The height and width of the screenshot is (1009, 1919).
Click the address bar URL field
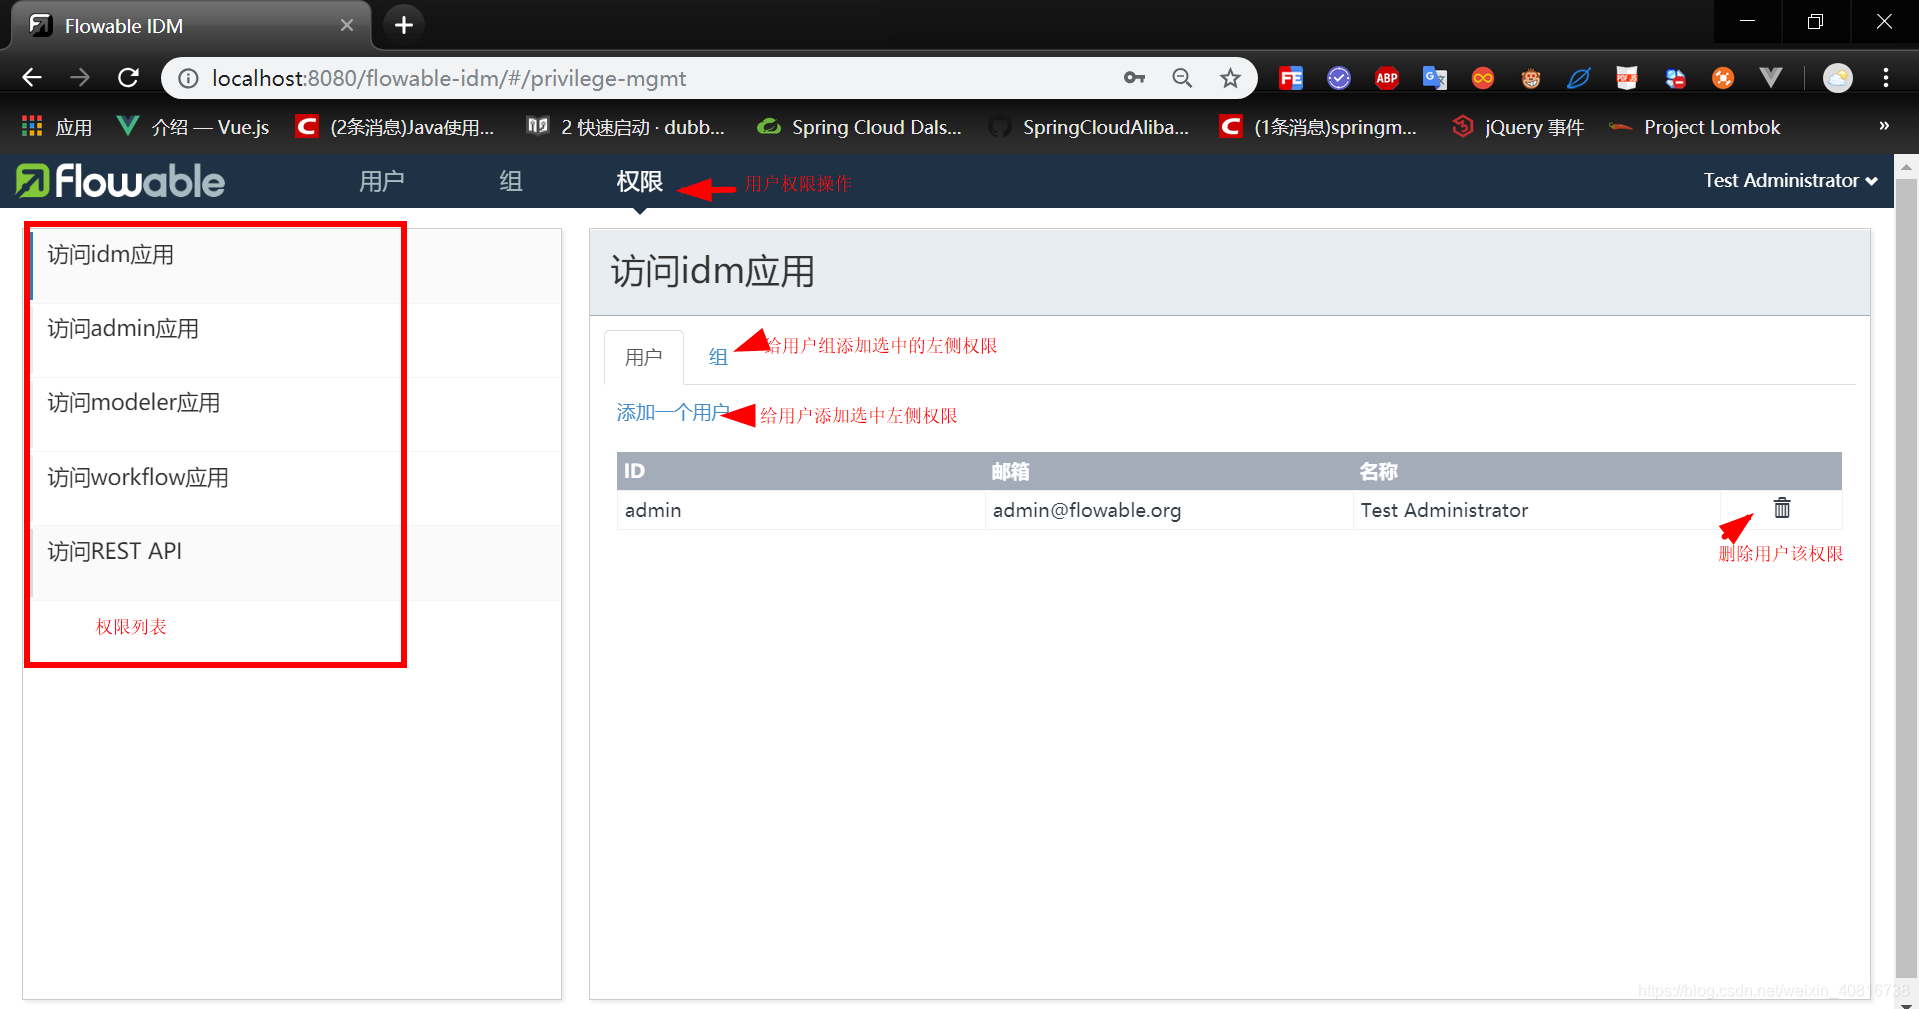coord(650,78)
